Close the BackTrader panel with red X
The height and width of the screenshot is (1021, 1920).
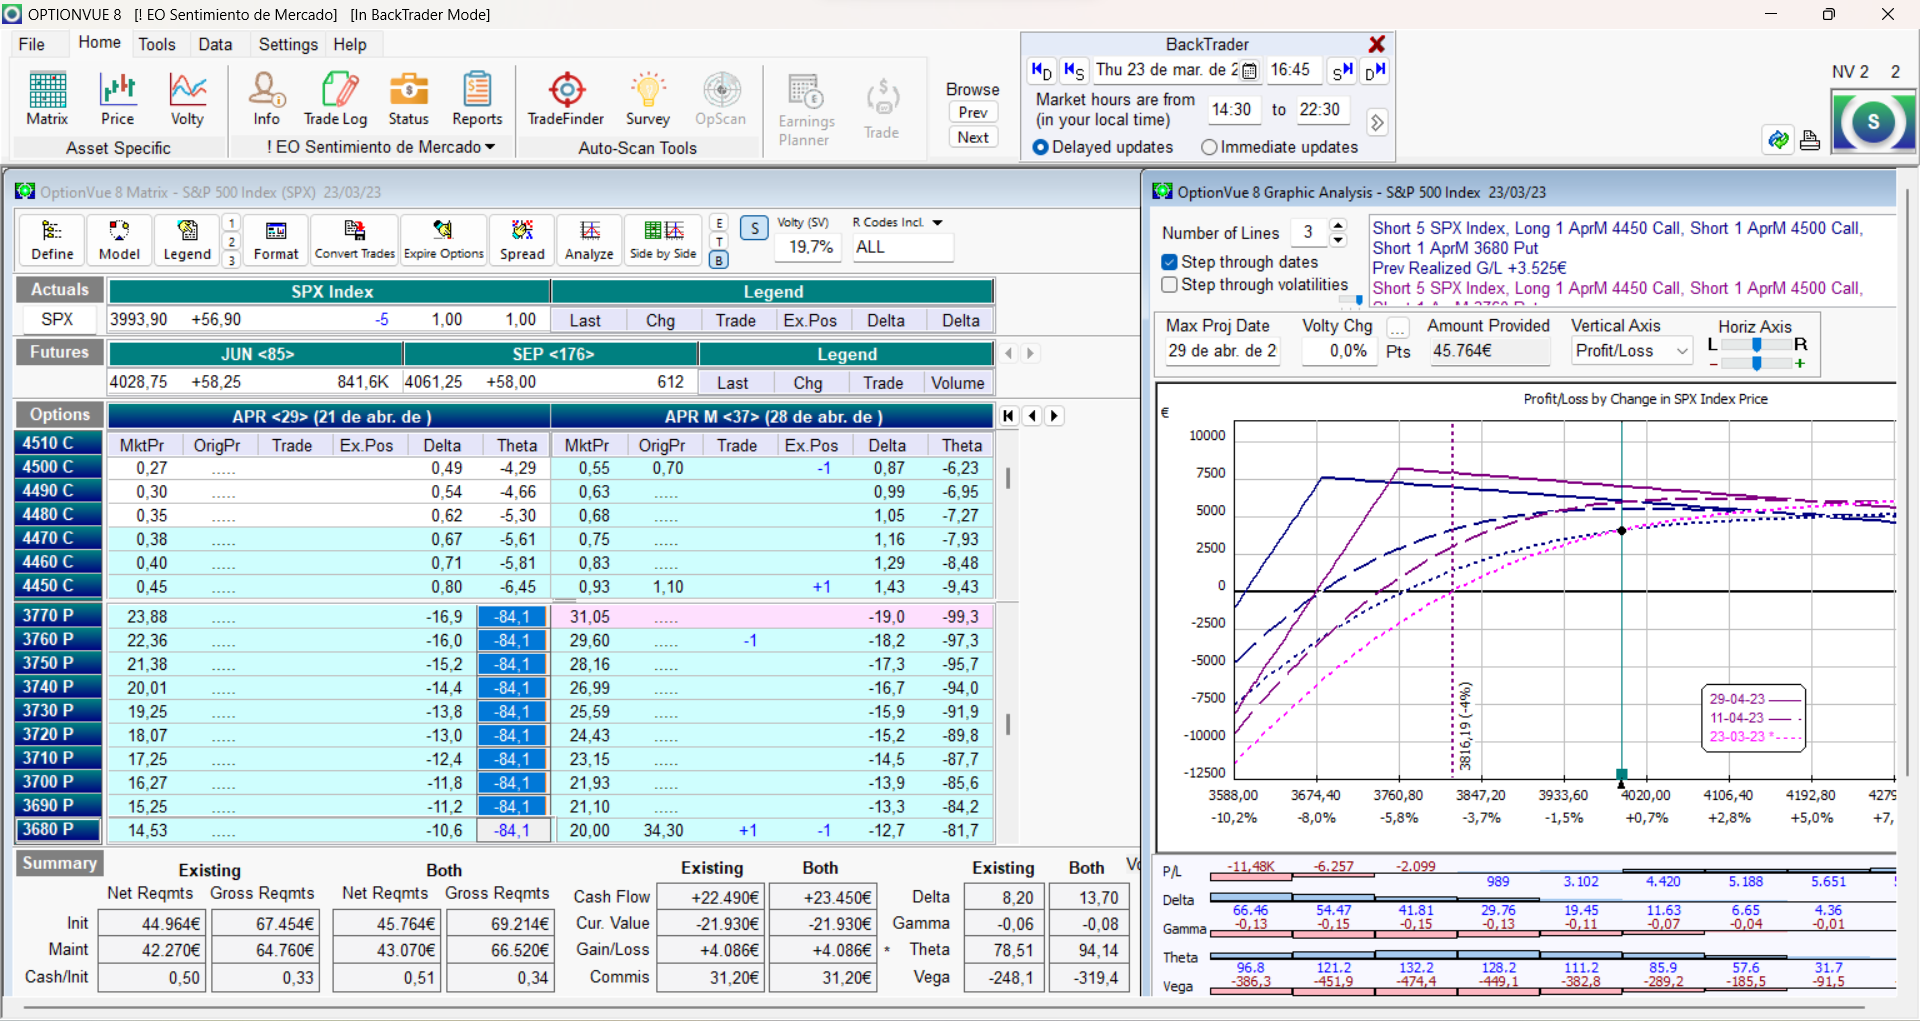[x=1377, y=44]
